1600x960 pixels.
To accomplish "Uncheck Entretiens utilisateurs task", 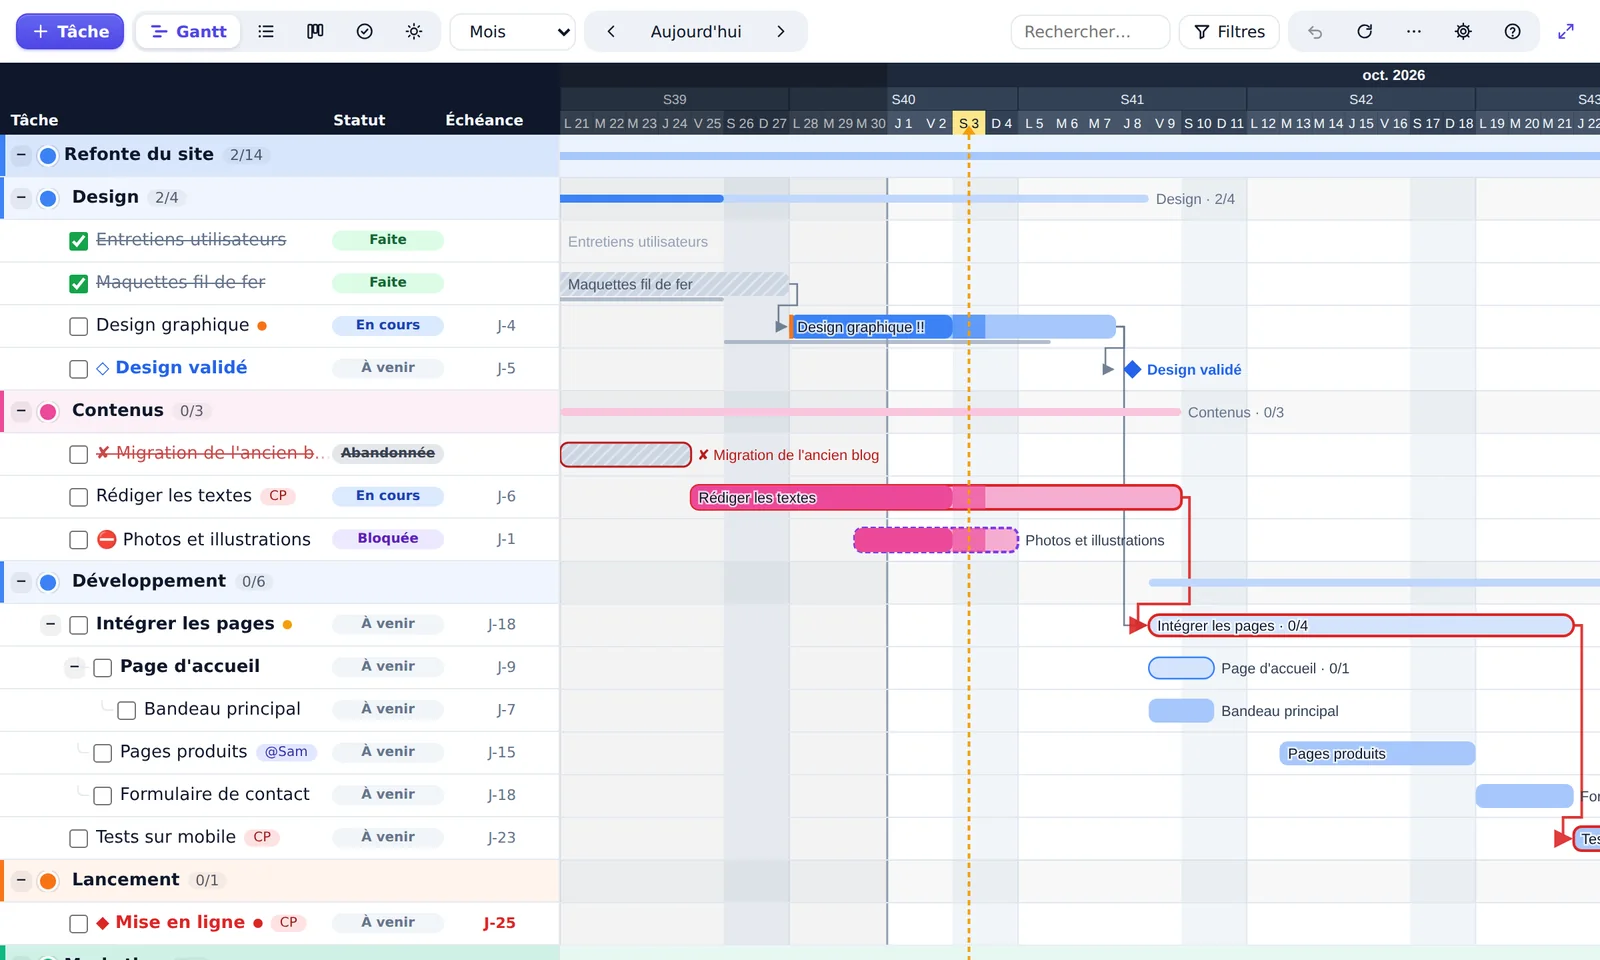I will pos(78,241).
